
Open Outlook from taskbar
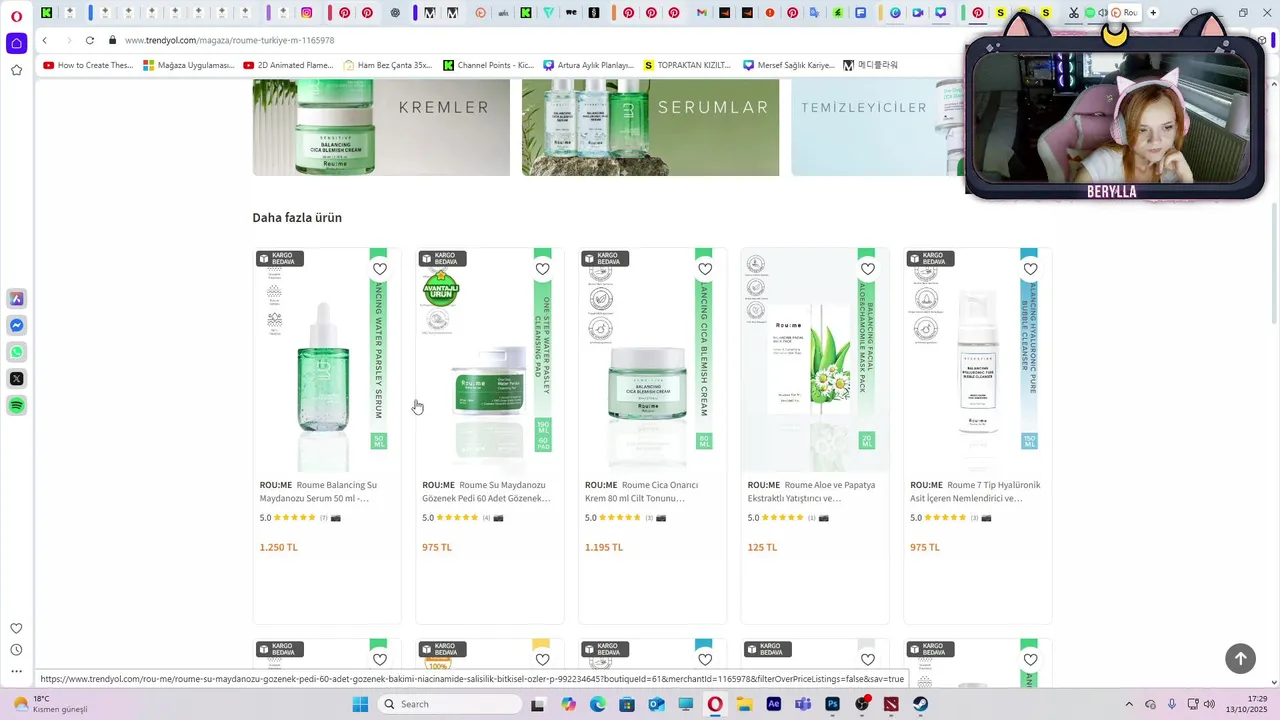tap(656, 704)
